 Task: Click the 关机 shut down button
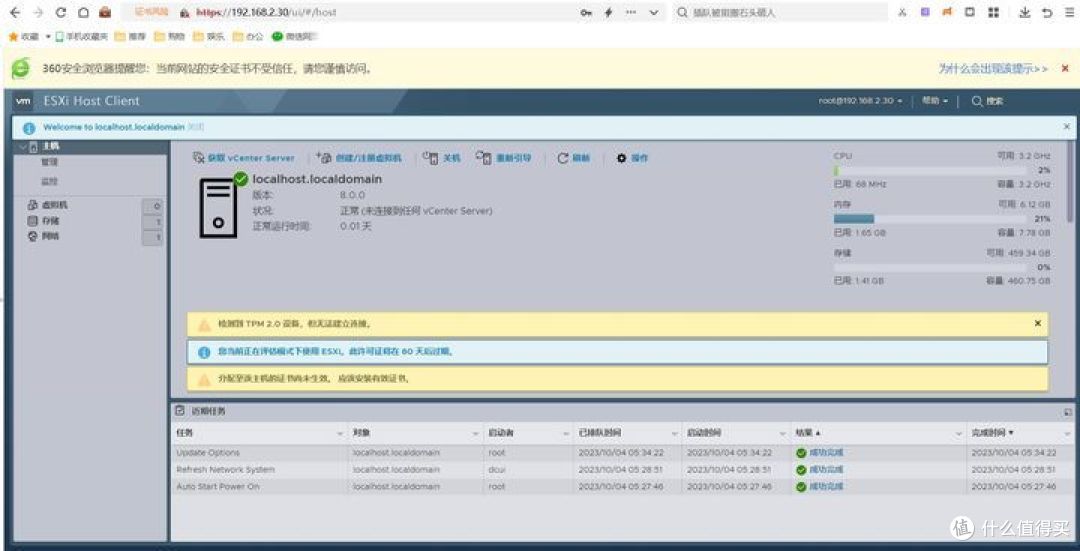coord(441,158)
